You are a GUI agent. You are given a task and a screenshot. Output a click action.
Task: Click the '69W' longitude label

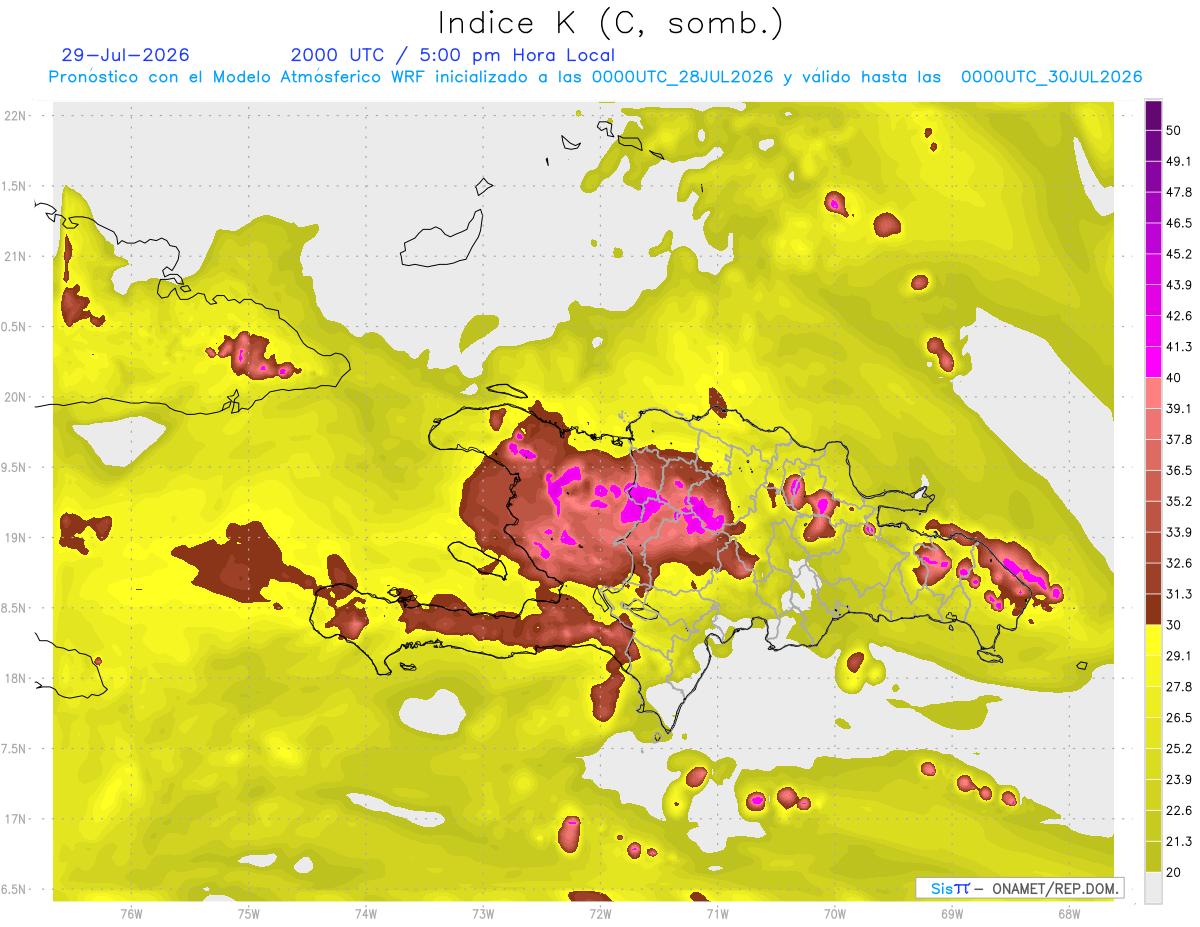pyautogui.click(x=952, y=912)
